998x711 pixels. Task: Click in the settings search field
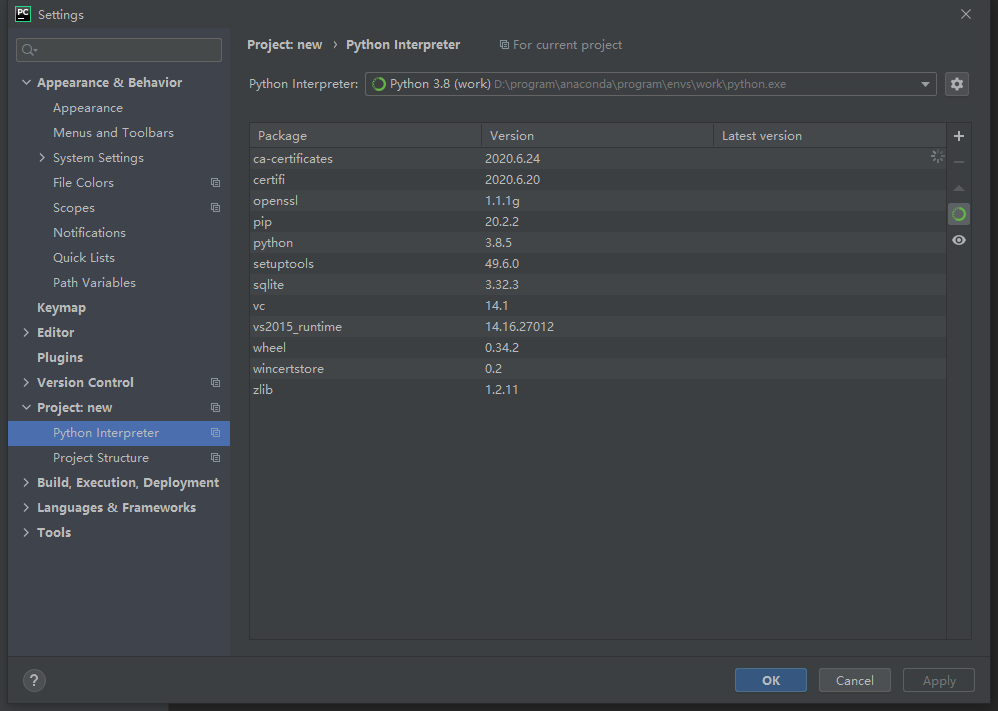point(119,50)
